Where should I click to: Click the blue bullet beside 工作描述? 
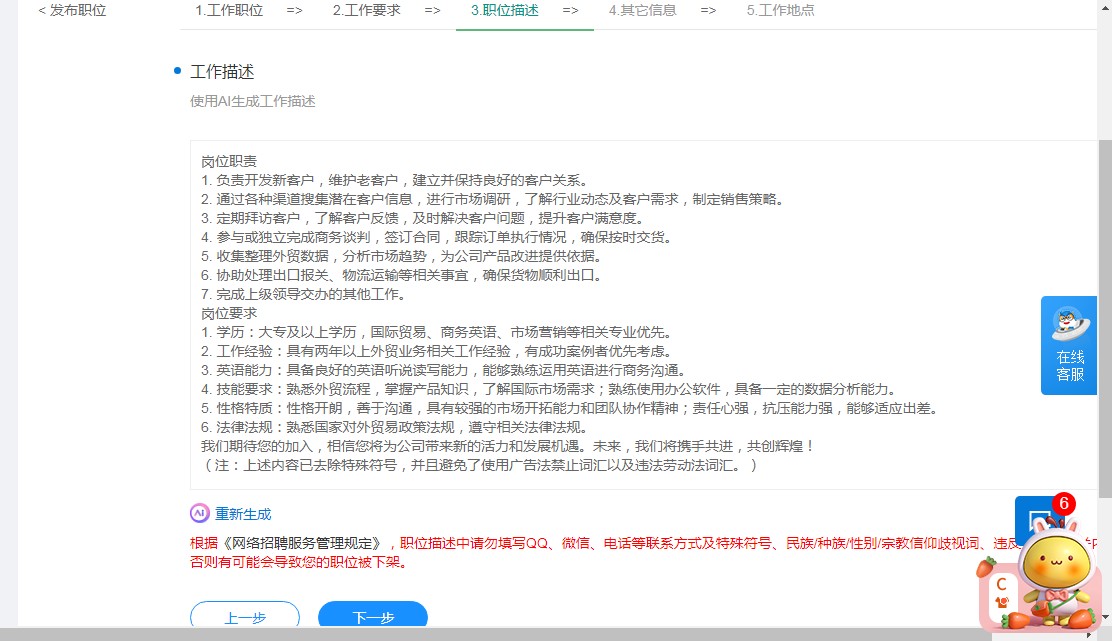click(177, 71)
